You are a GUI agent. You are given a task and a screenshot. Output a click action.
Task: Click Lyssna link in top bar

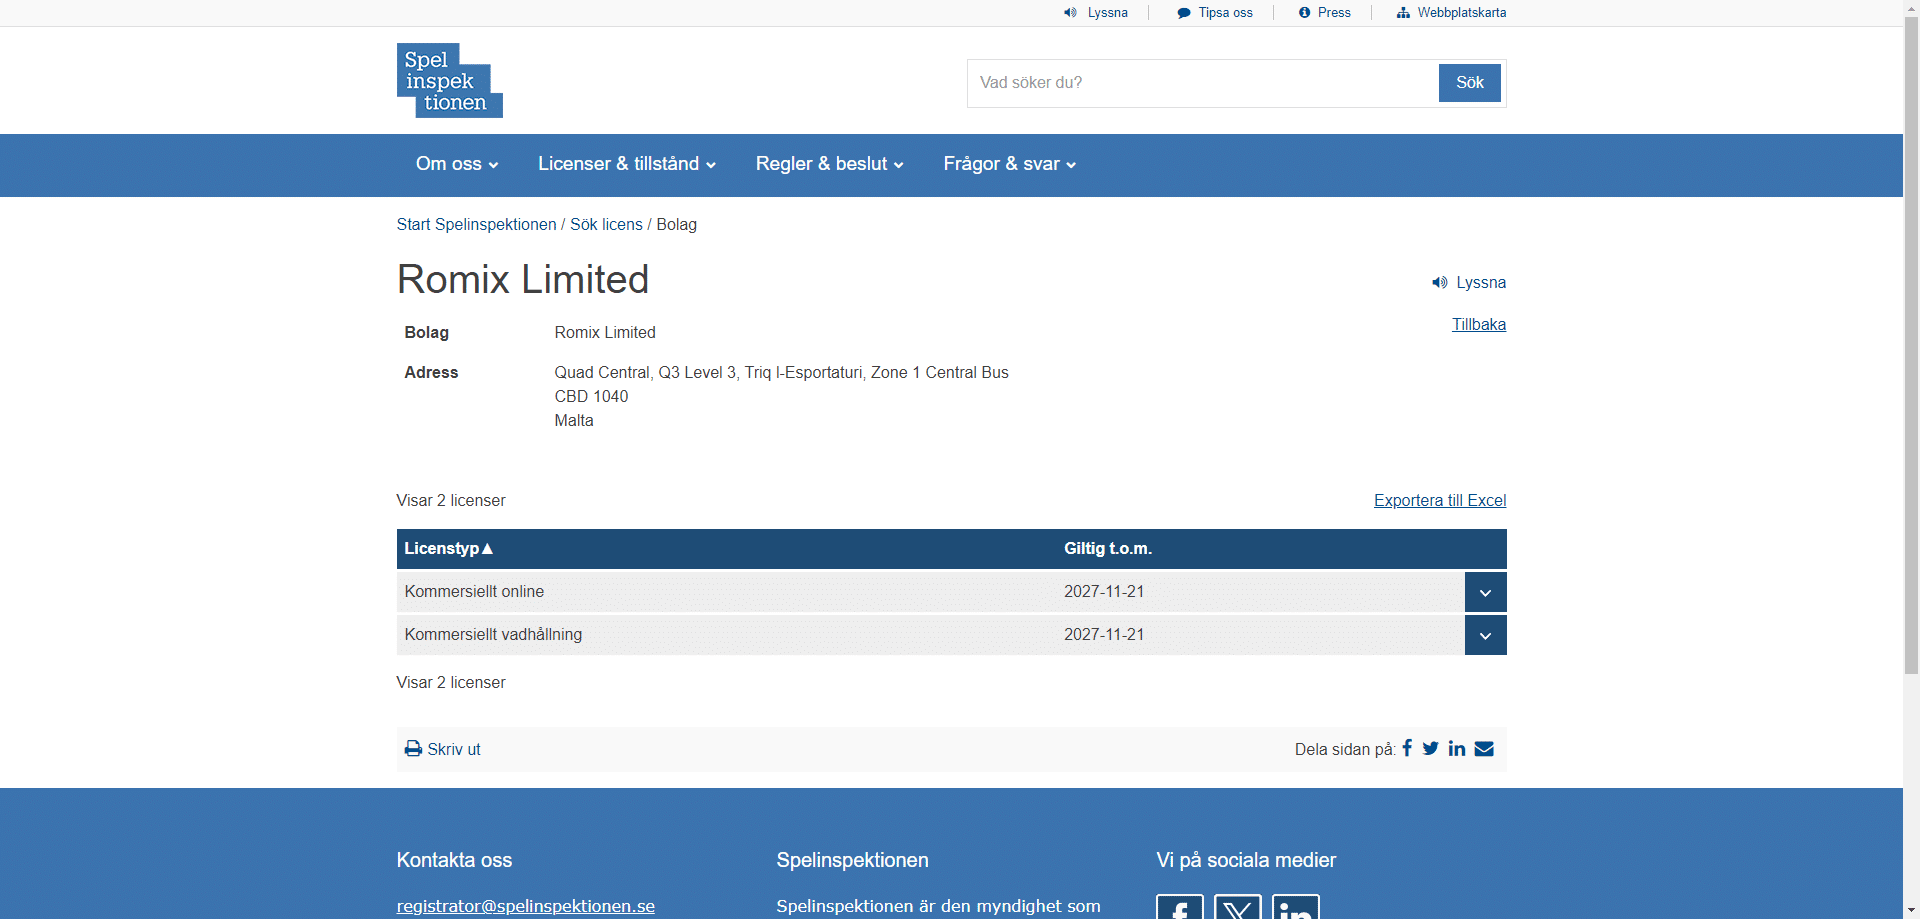pyautogui.click(x=1108, y=13)
